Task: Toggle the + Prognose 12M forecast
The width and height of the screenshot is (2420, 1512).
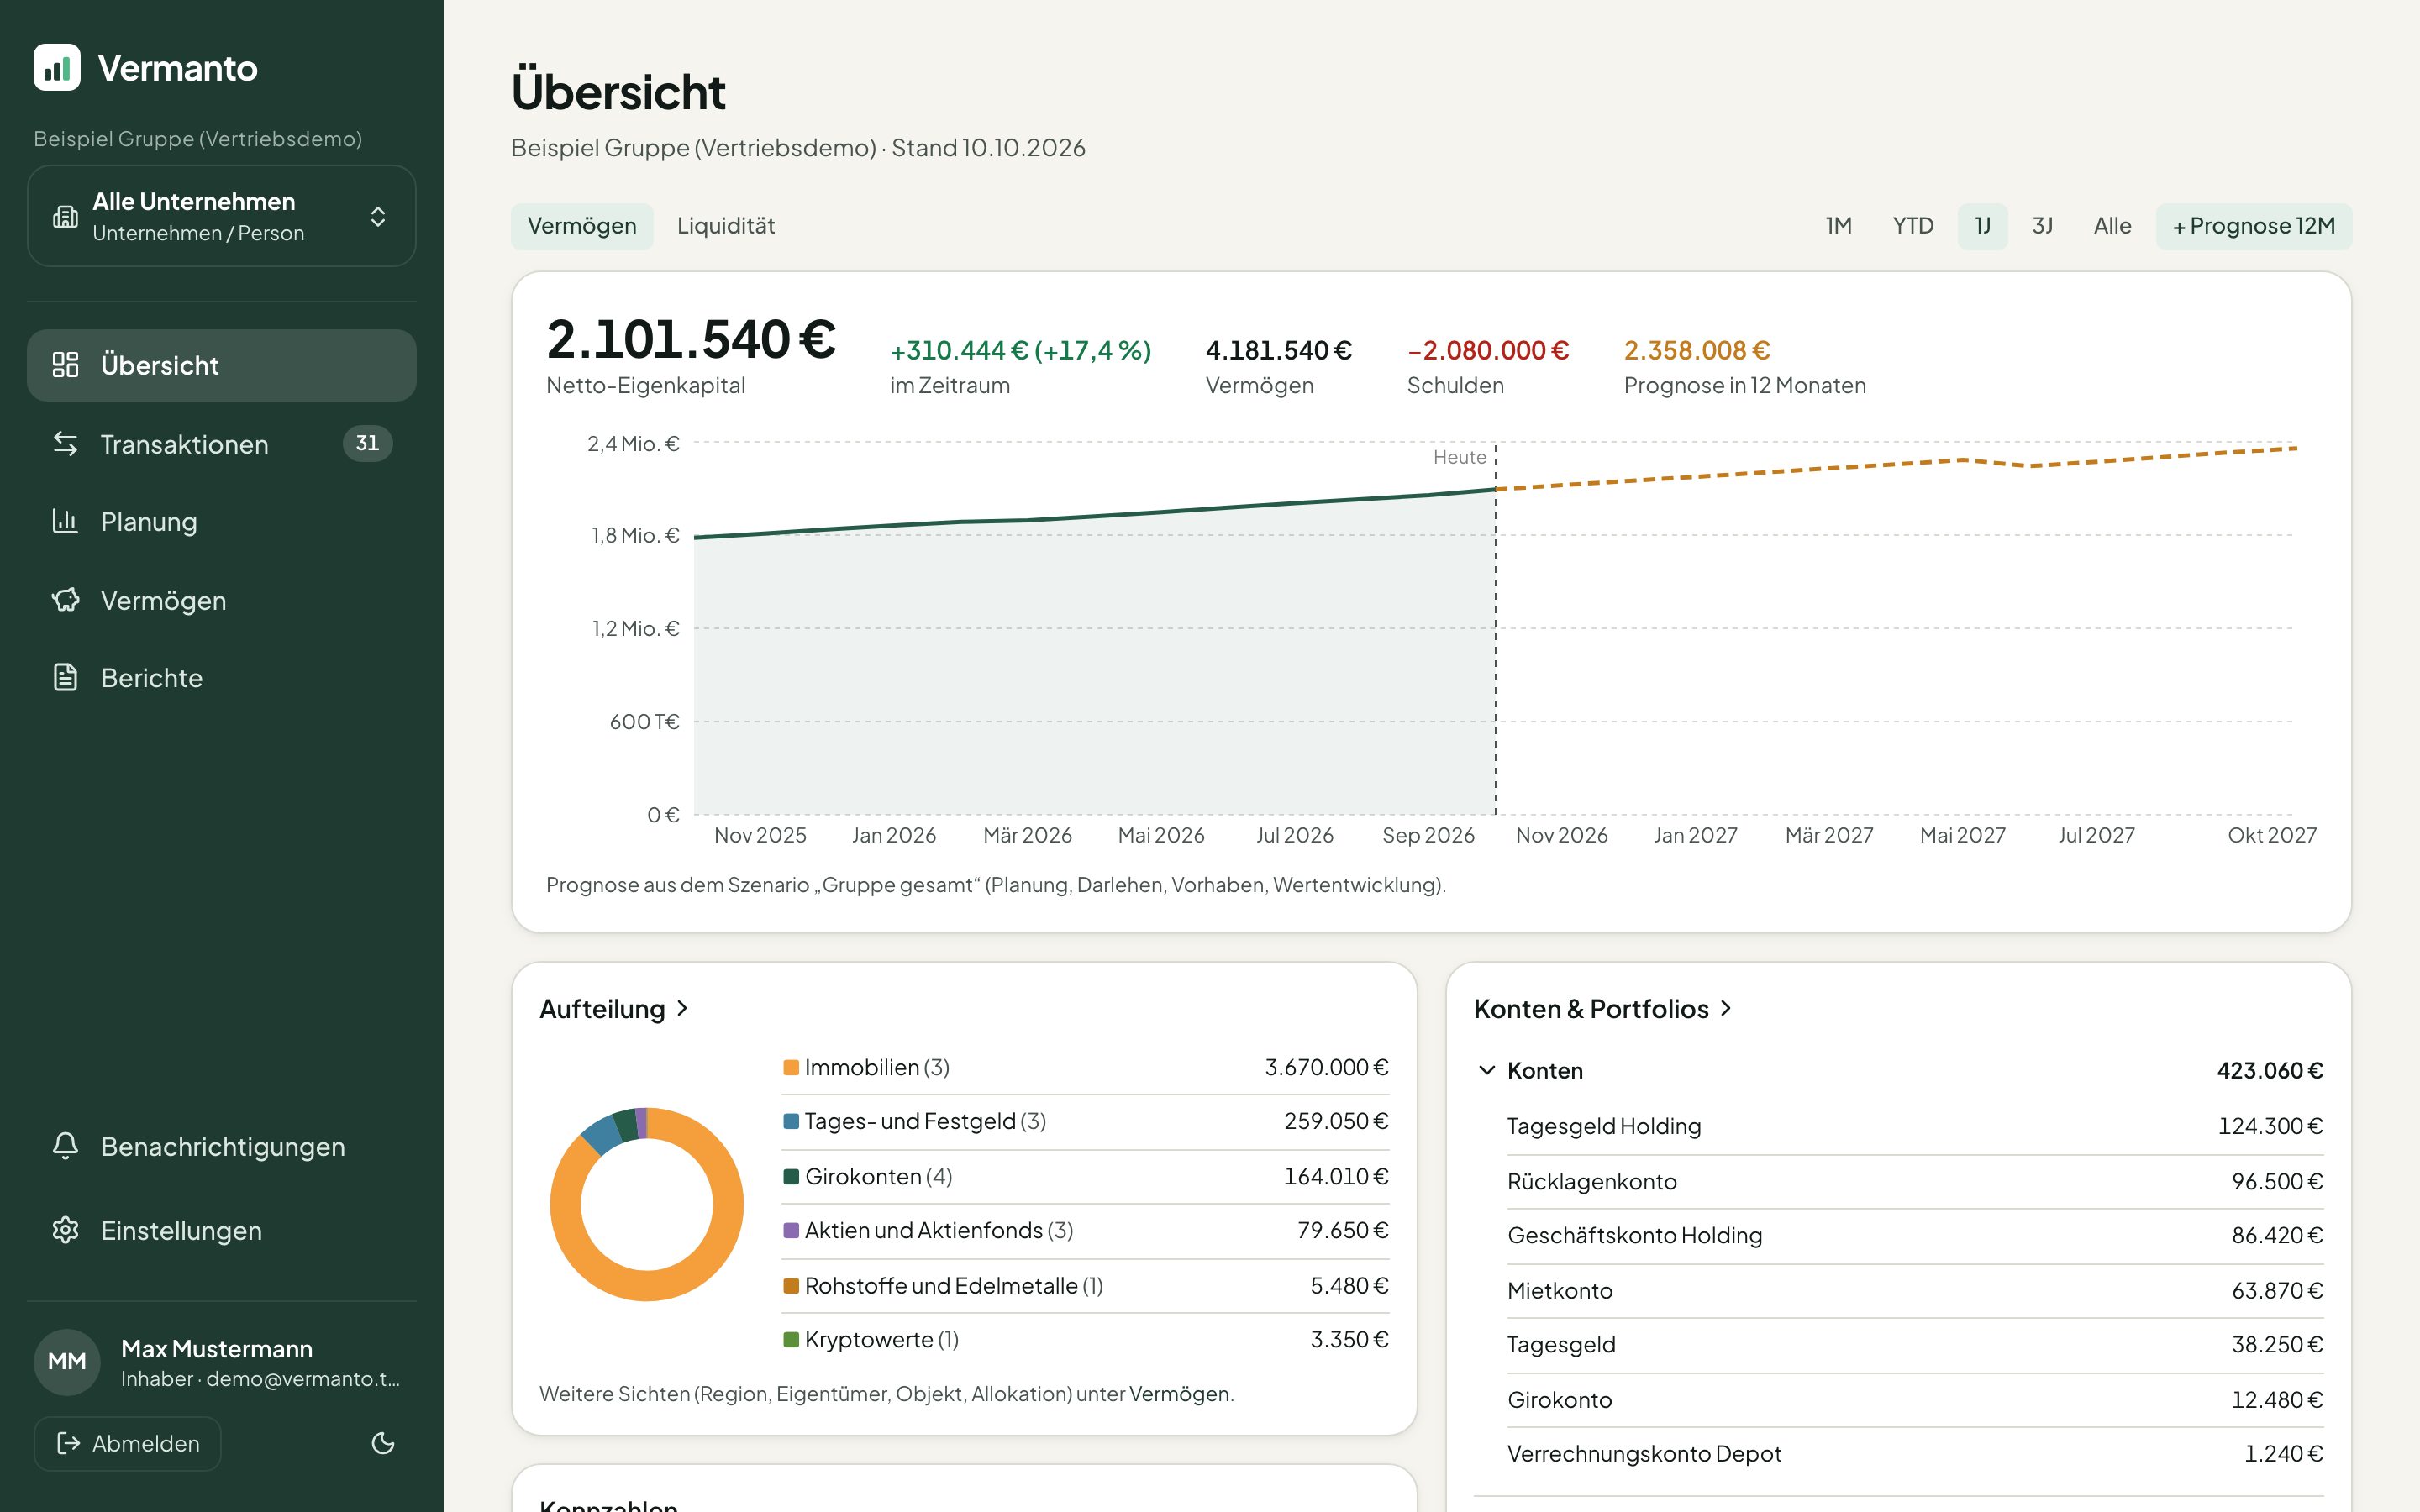Action: (2254, 226)
